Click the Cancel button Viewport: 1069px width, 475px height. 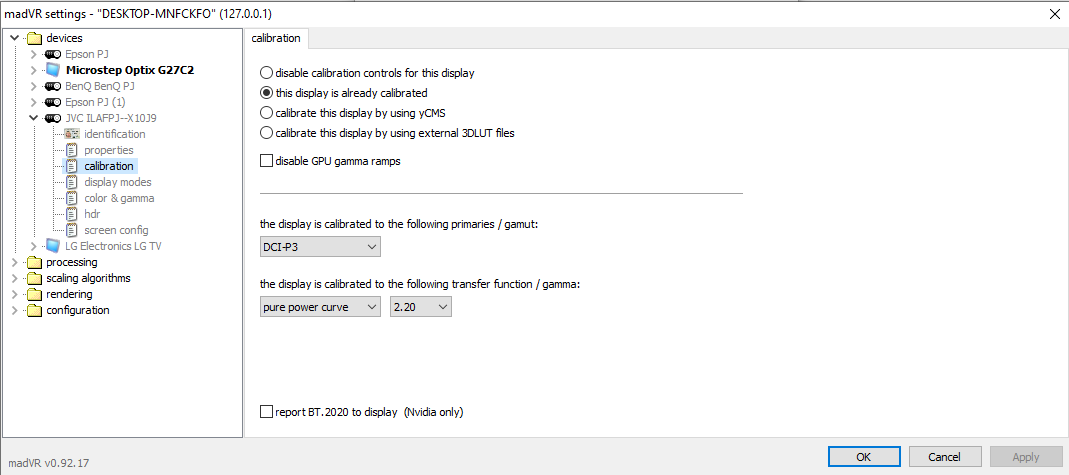click(x=945, y=457)
